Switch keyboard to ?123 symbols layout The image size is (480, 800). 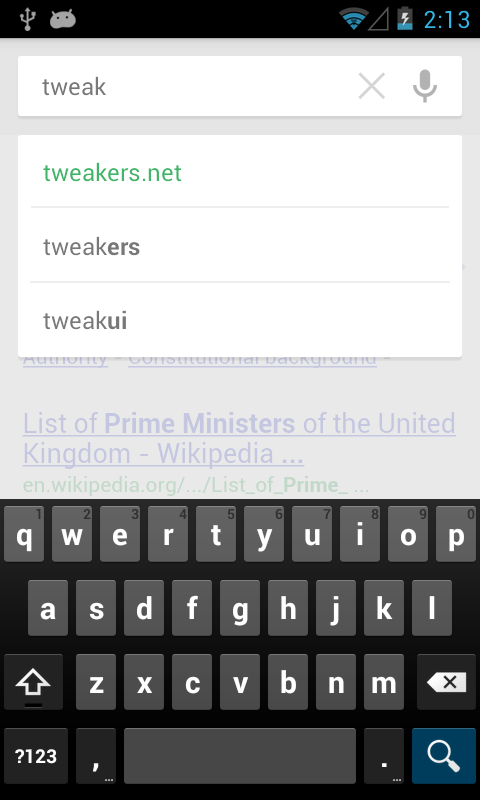[x=36, y=755]
